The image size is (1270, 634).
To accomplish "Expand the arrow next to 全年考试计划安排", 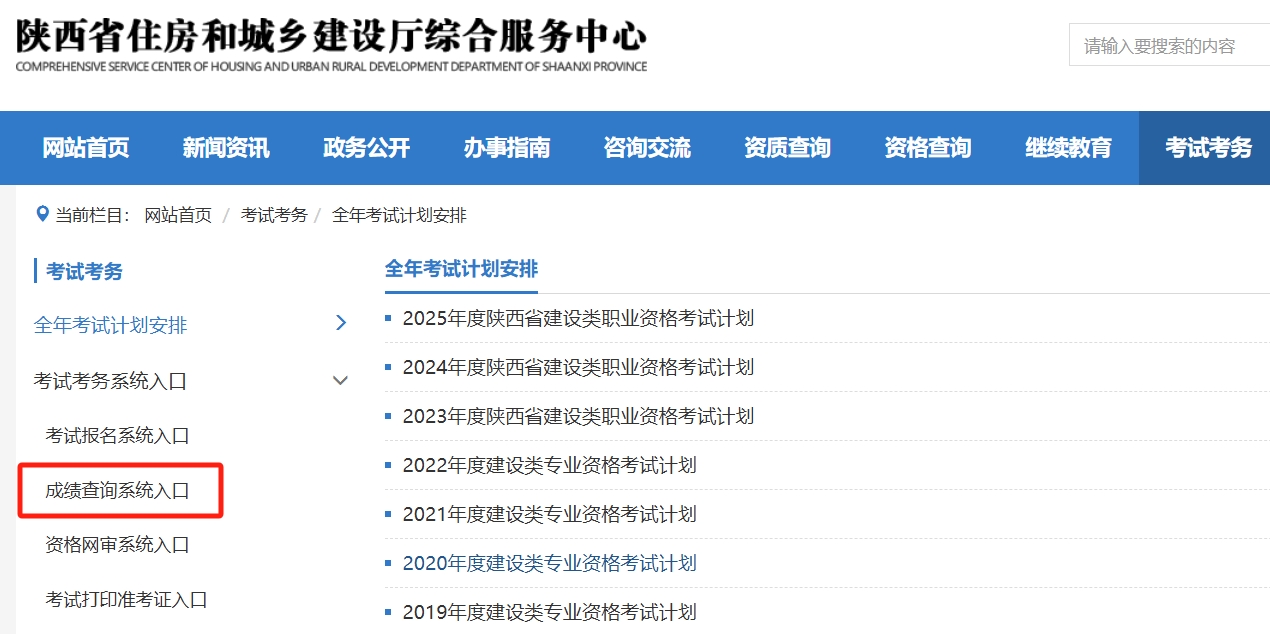I will coord(341,324).
